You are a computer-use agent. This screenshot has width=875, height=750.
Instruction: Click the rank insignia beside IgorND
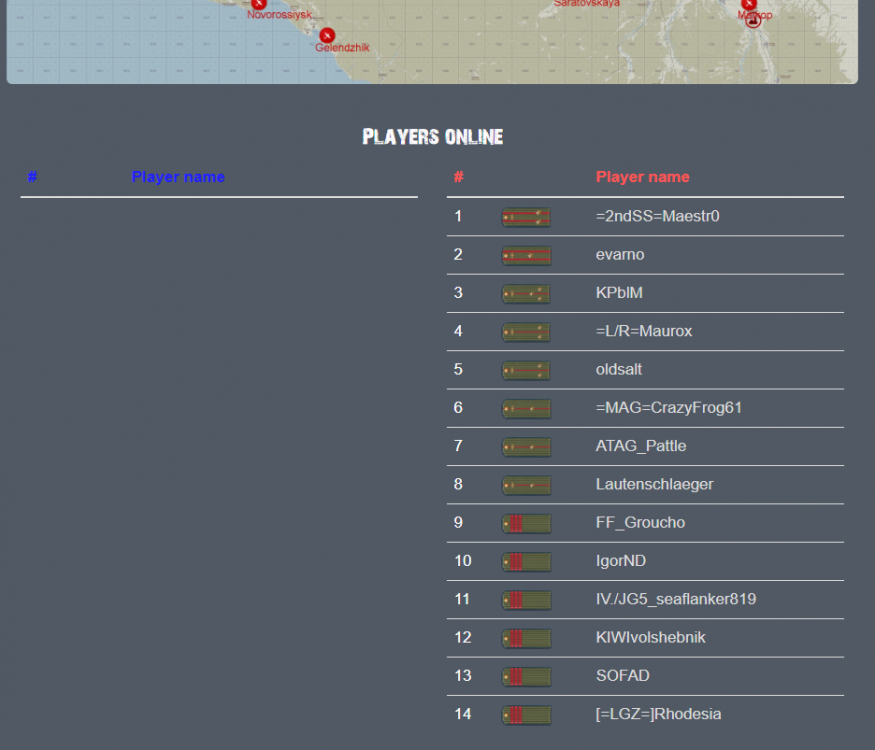[526, 562]
